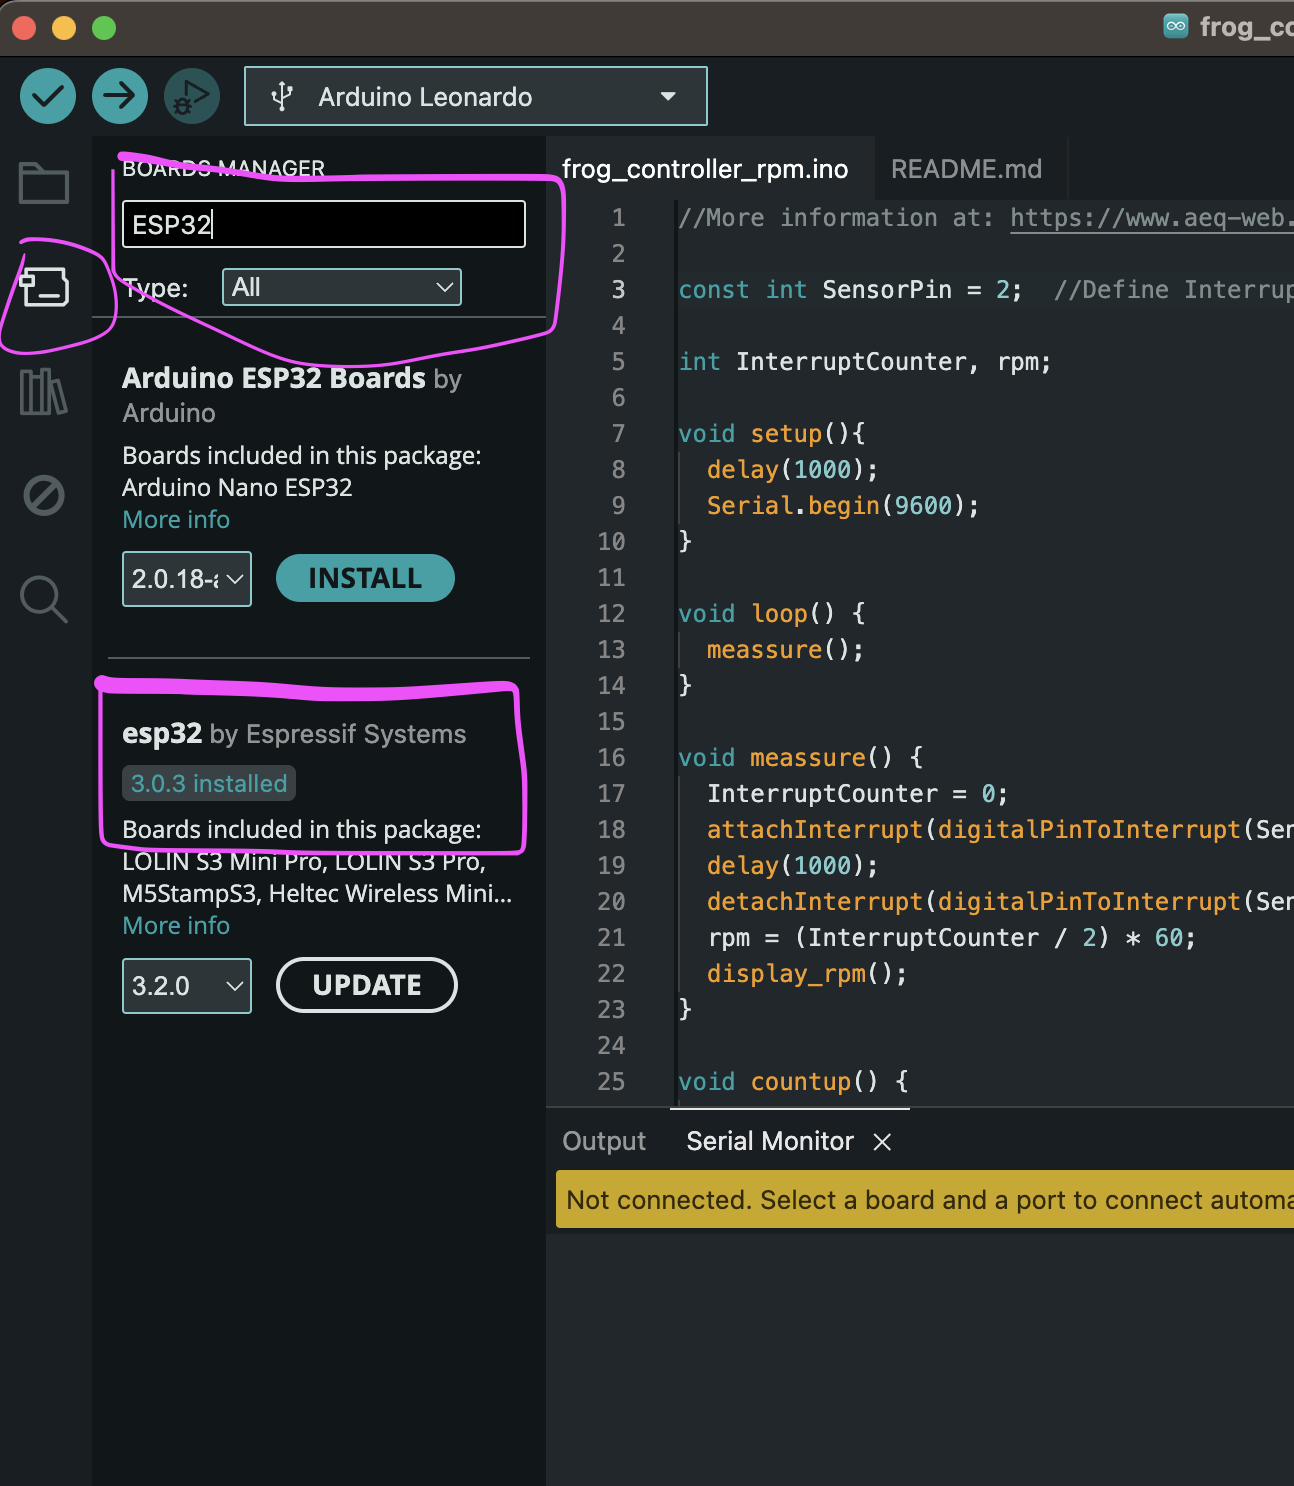Click the USB icon in board selector
This screenshot has width=1294, height=1486.
click(283, 97)
